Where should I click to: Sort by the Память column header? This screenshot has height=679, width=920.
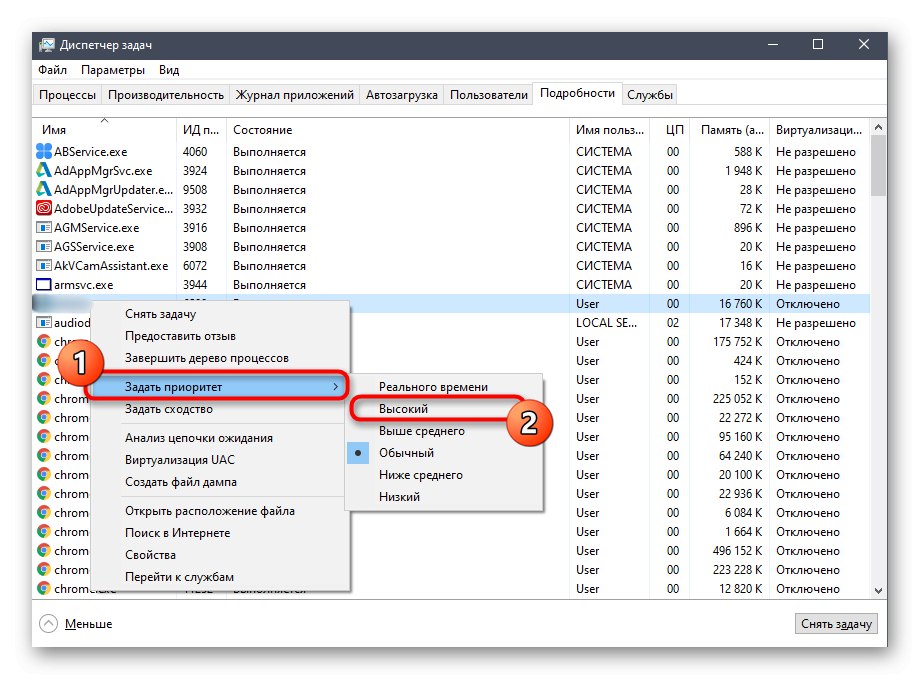pyautogui.click(x=733, y=130)
